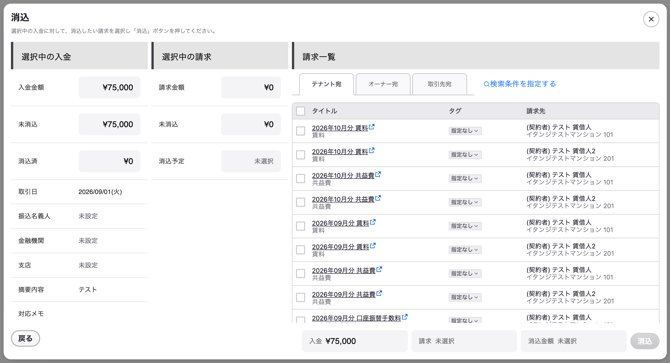Click the bottom bar 入金 ¥75,000 summary
The width and height of the screenshot is (670, 363).
(355, 341)
